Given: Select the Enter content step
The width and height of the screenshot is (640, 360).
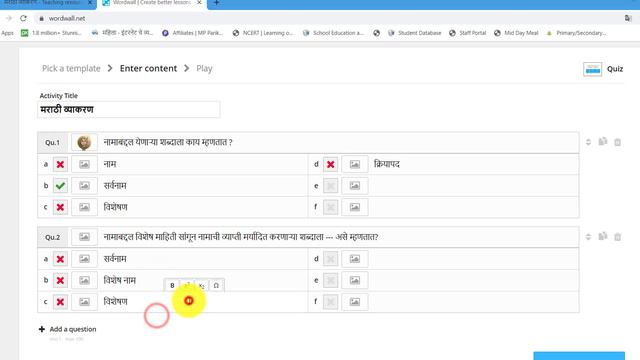Looking at the screenshot, I should (x=148, y=68).
